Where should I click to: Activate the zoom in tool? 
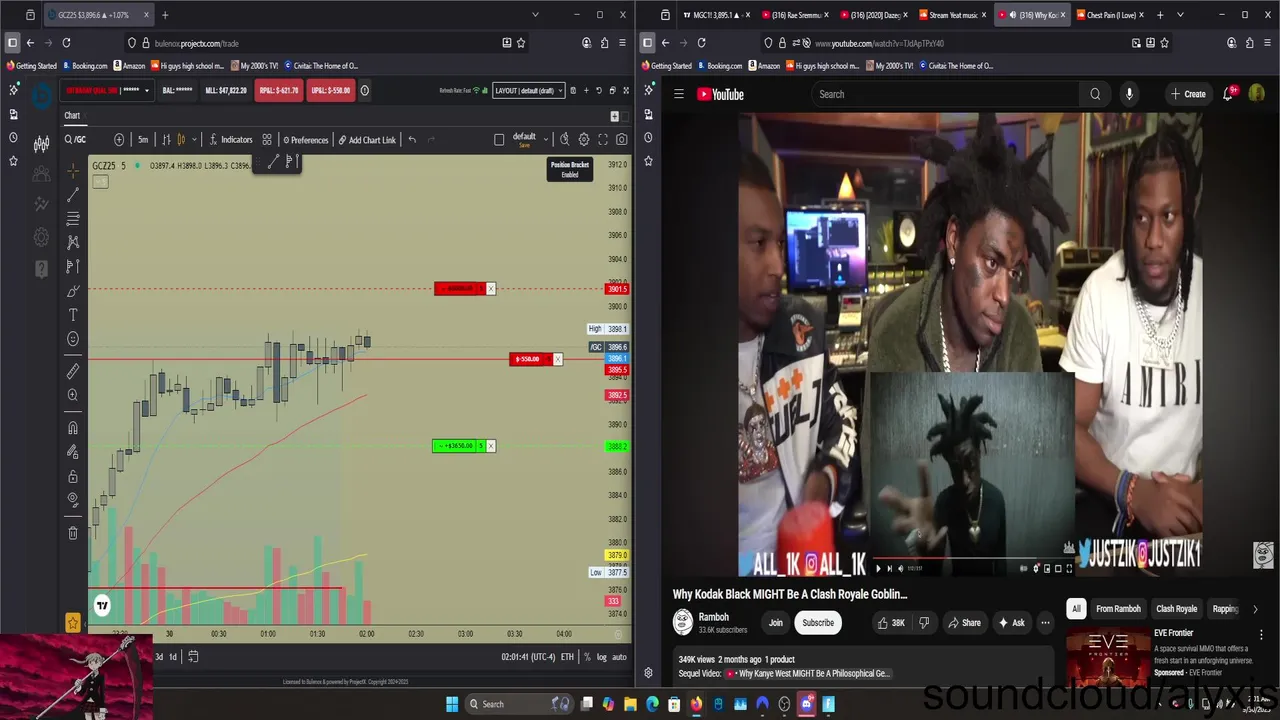(73, 395)
